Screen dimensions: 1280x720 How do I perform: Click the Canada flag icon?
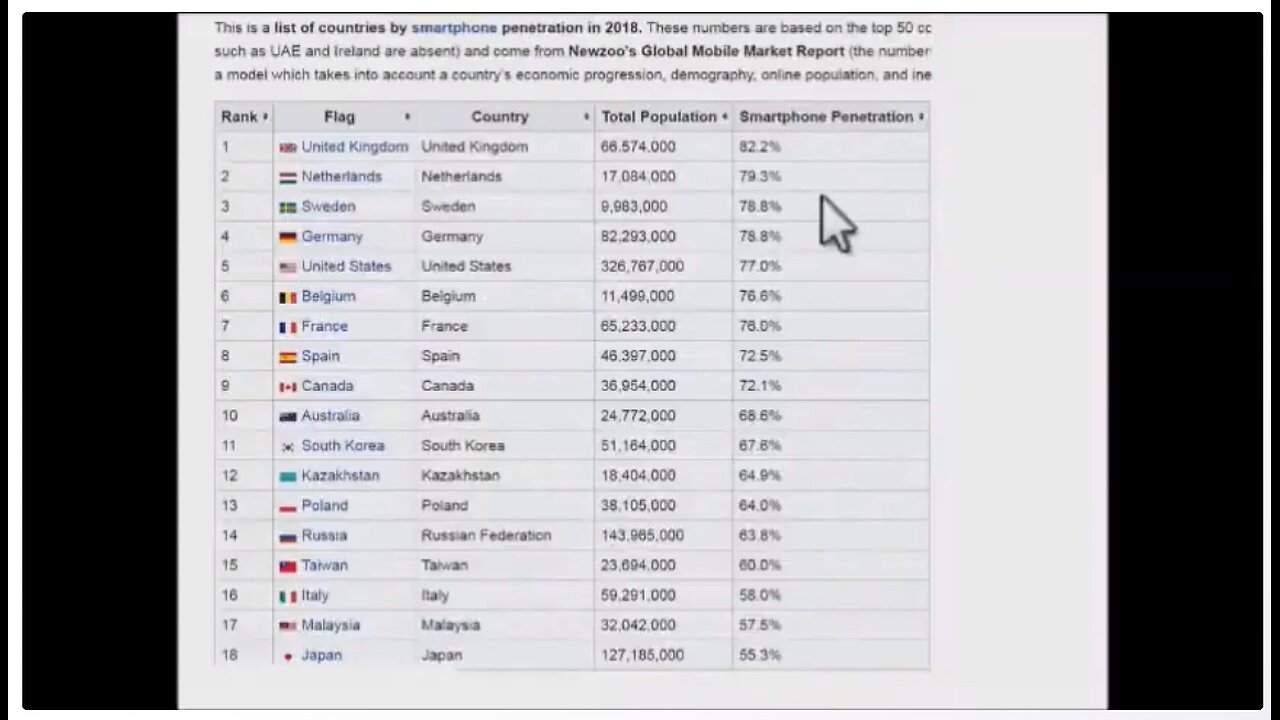288,387
